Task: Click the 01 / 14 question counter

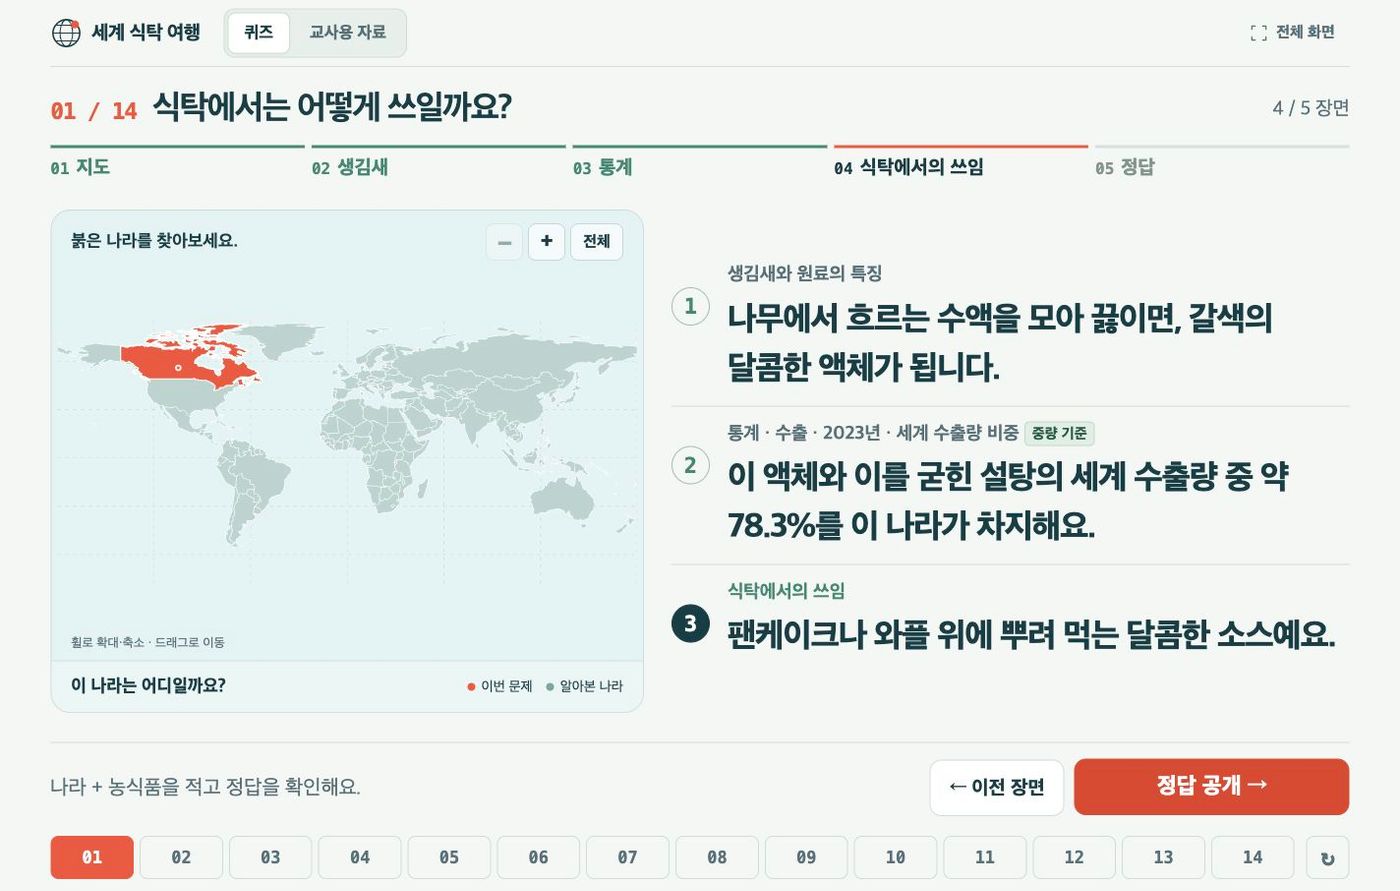Action: click(94, 111)
